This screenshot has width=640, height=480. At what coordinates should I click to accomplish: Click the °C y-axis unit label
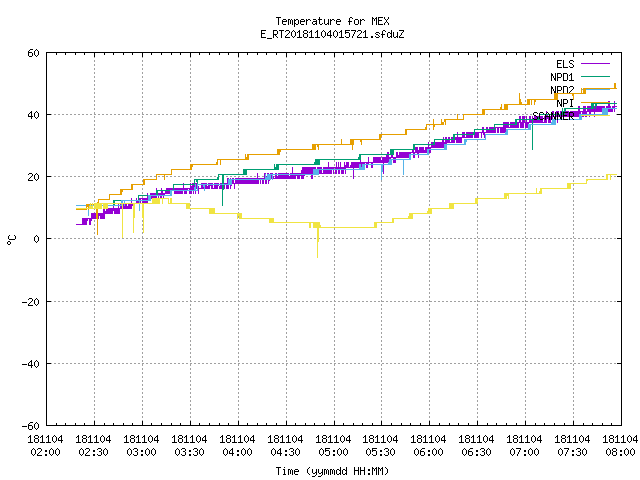(11, 240)
